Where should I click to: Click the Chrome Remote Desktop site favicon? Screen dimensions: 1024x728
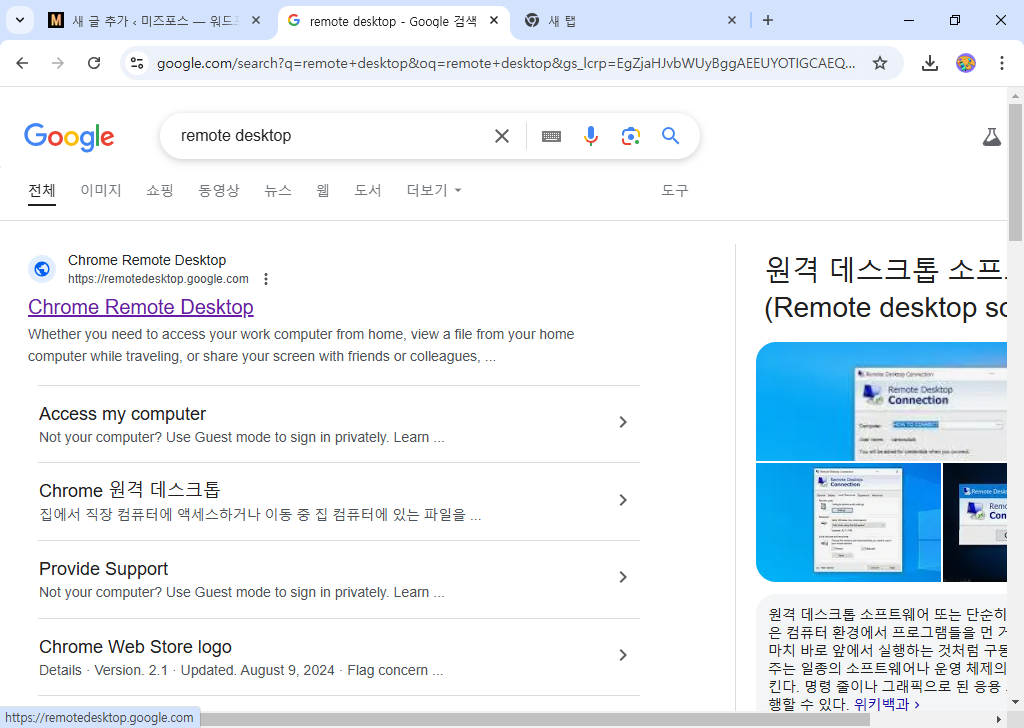coord(42,269)
